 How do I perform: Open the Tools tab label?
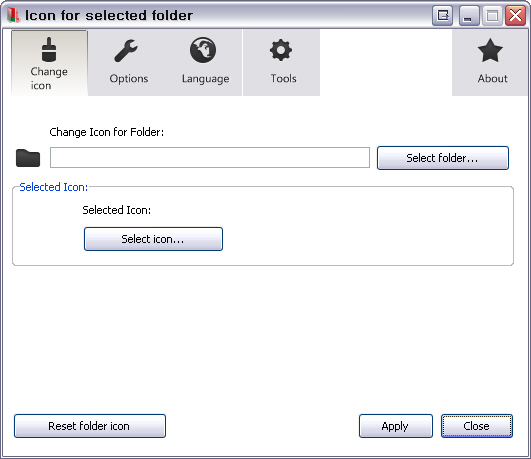coord(283,79)
